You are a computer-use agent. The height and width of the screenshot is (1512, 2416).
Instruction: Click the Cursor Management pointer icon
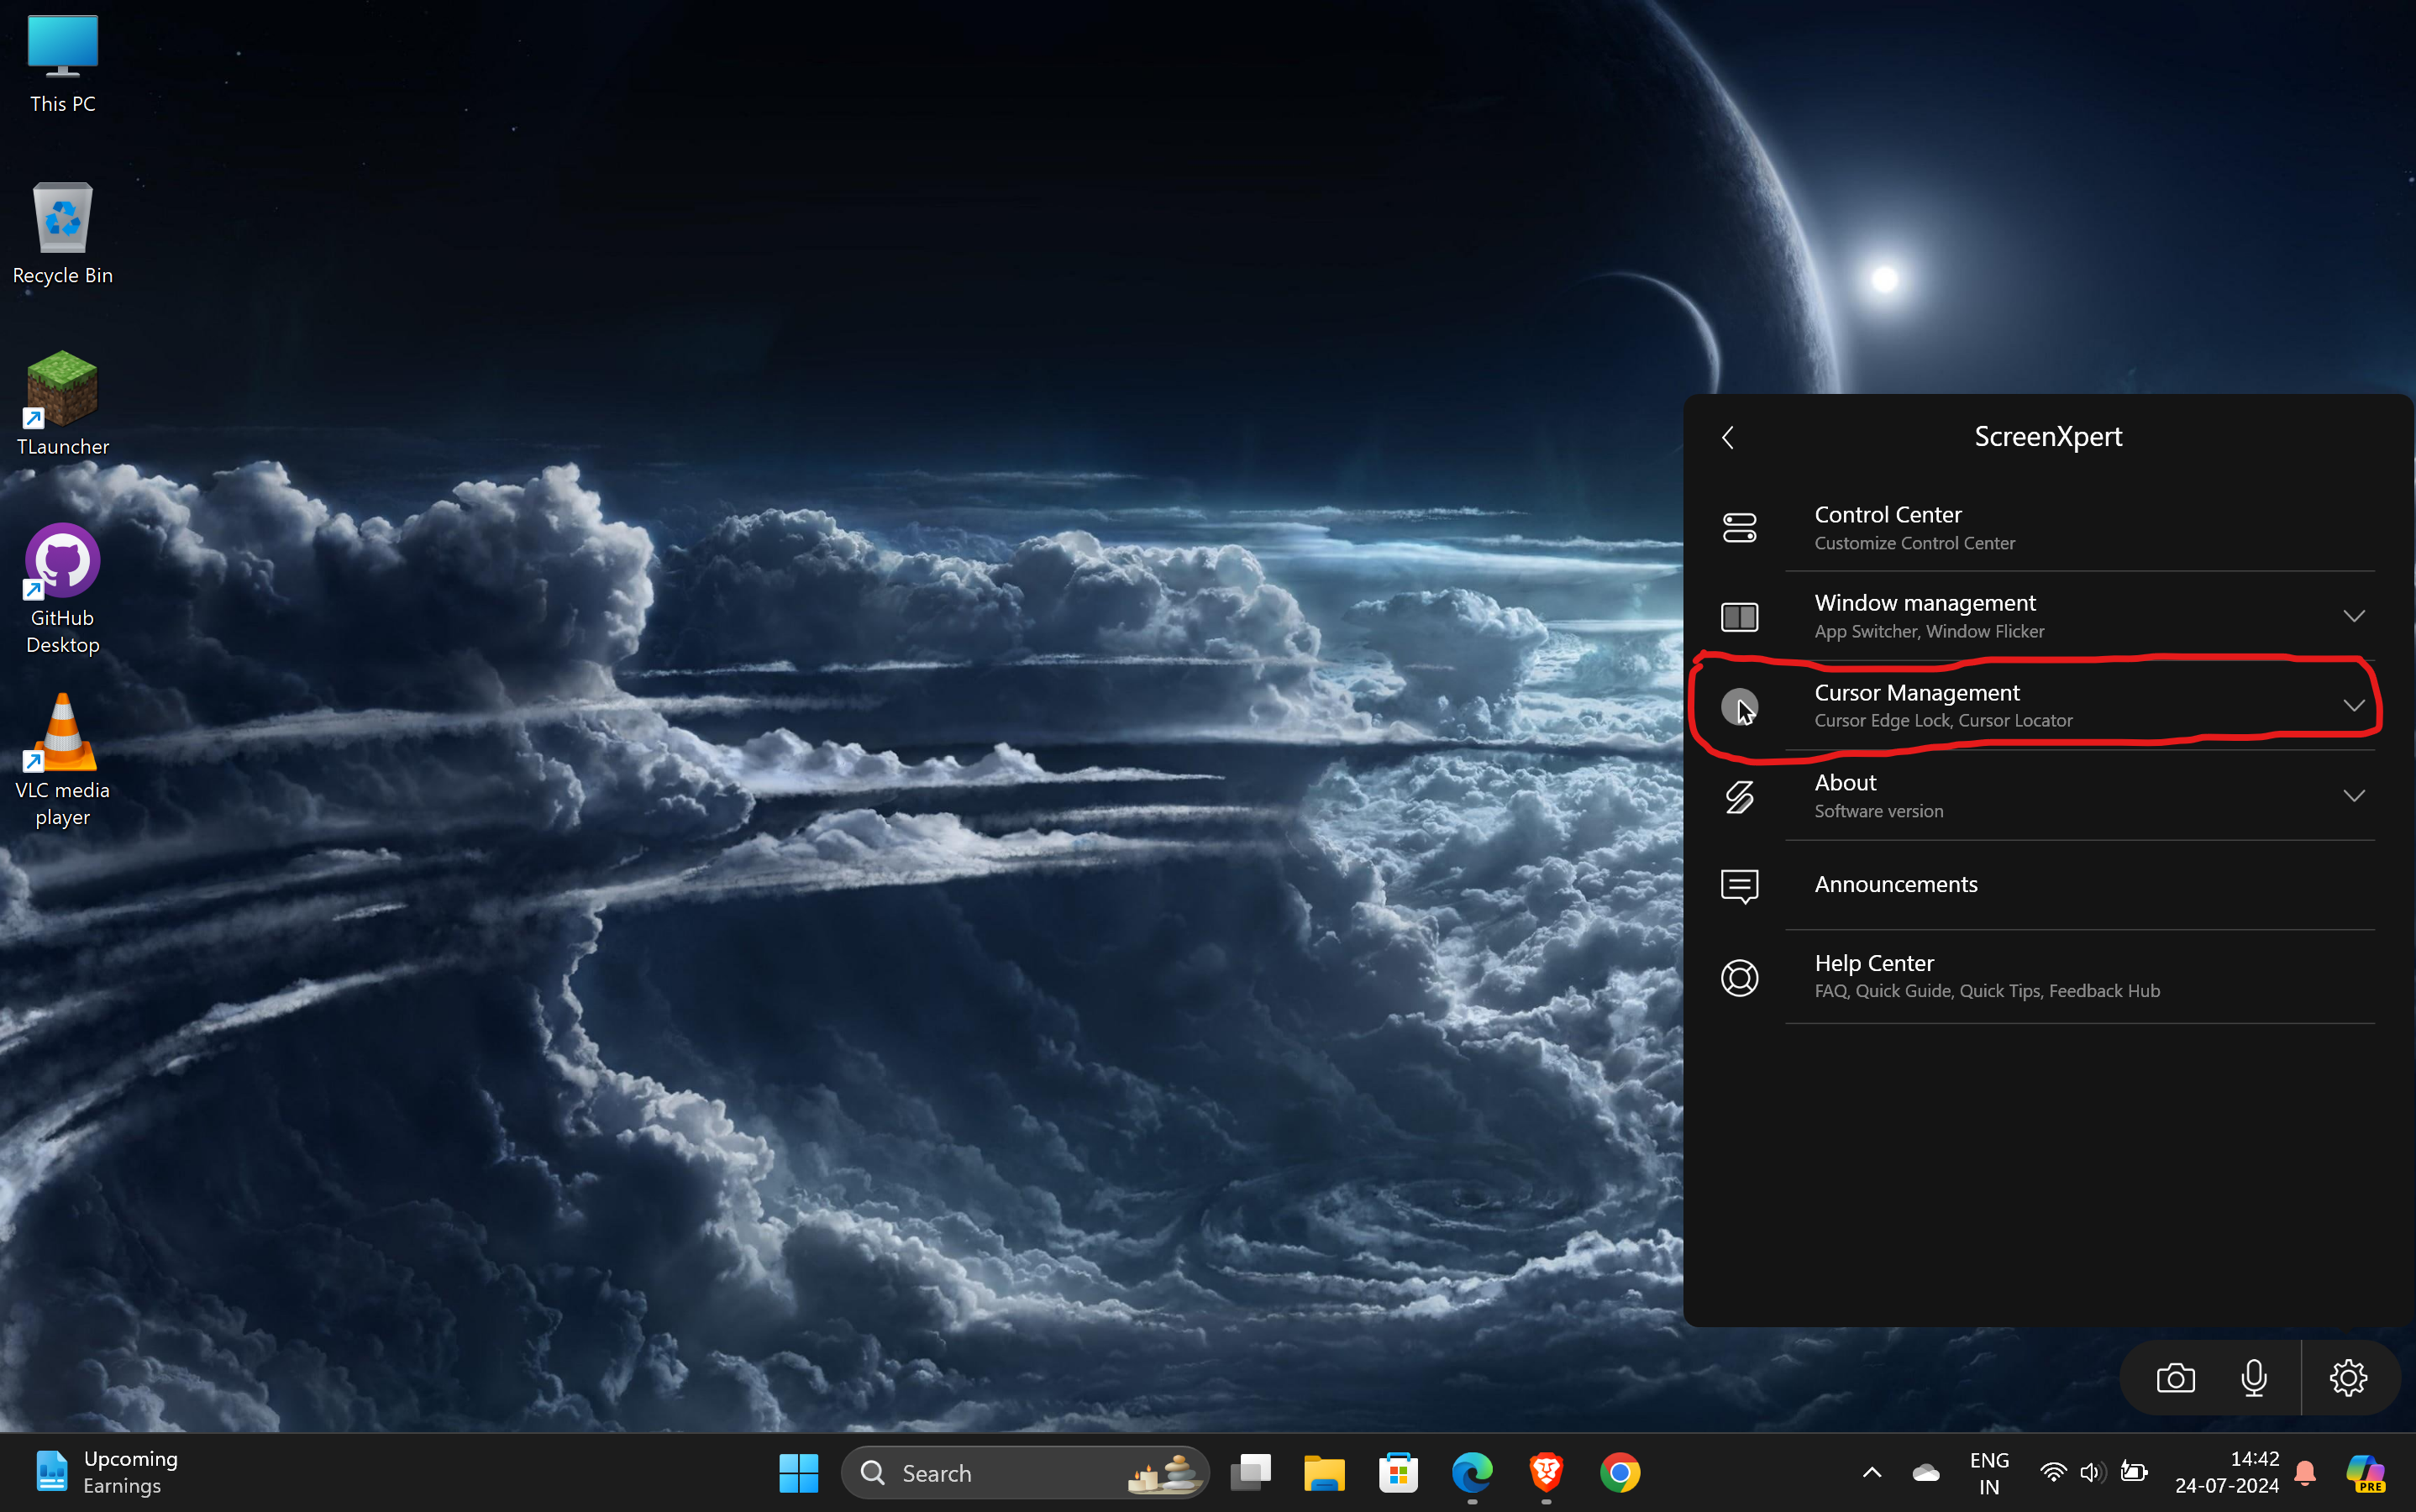(1739, 707)
